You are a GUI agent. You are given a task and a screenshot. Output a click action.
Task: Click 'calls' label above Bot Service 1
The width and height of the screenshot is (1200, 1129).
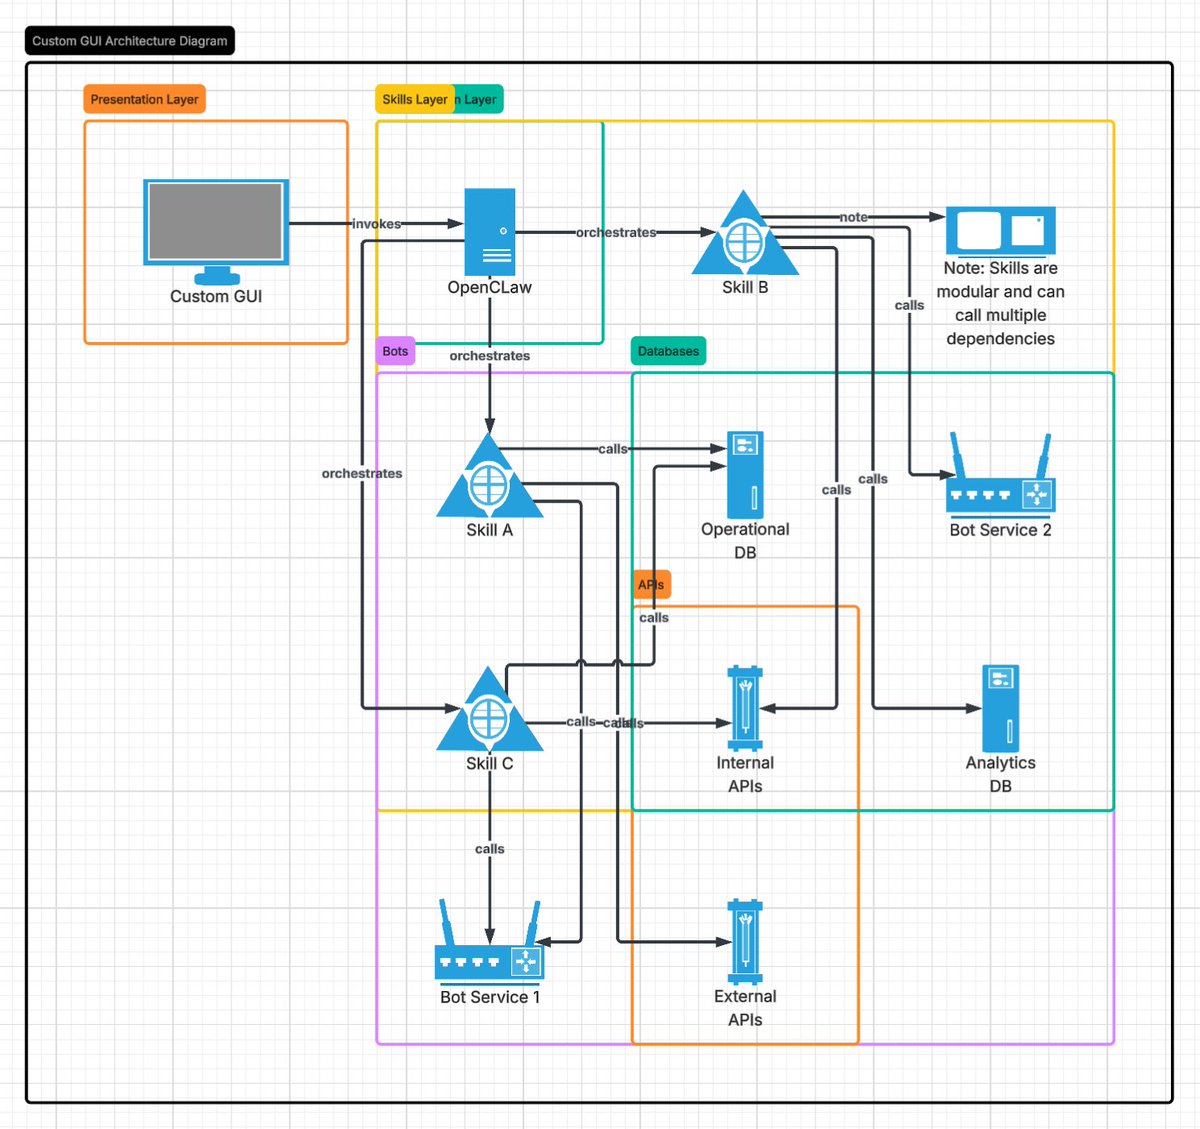point(490,849)
